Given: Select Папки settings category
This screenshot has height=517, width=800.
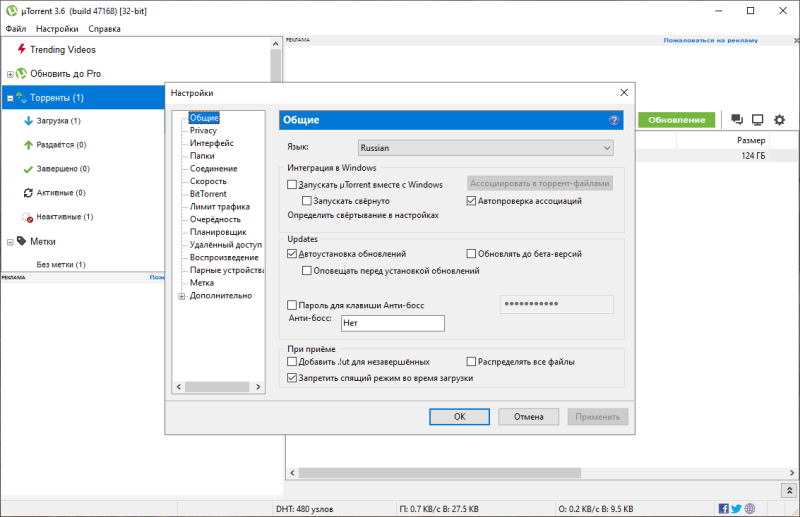Looking at the screenshot, I should [202, 156].
